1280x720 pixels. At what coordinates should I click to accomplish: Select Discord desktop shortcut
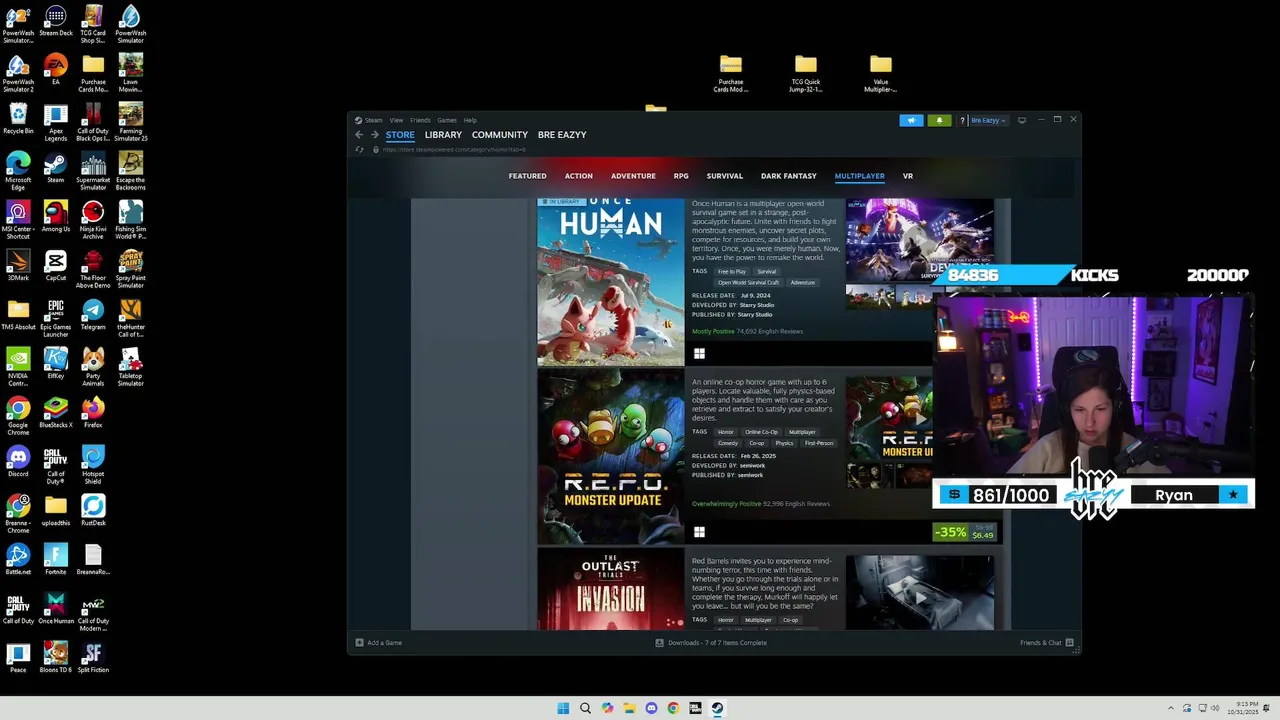tap(18, 462)
